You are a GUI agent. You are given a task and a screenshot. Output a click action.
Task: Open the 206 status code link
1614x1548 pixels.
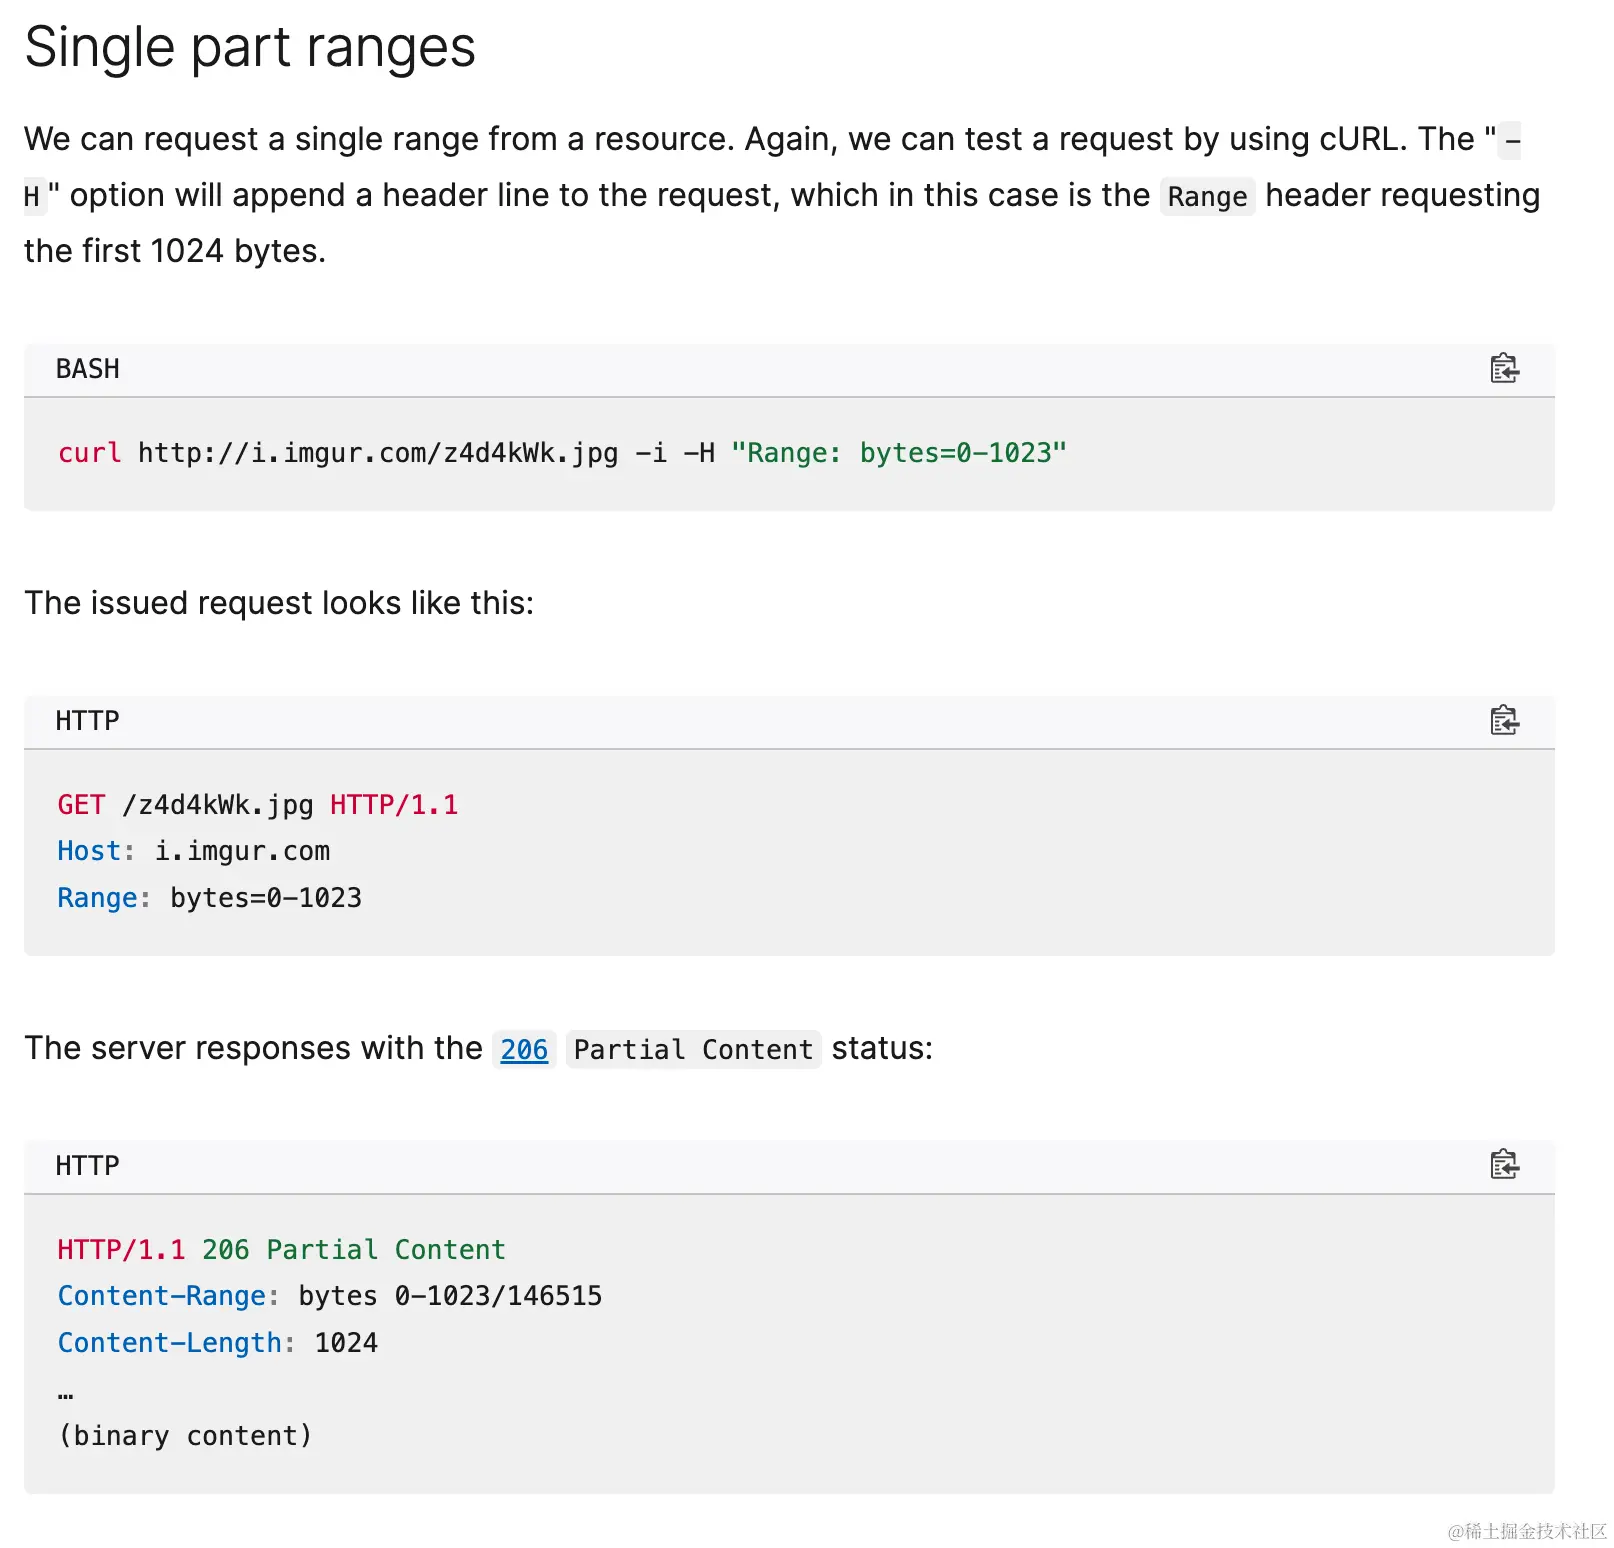(x=524, y=1049)
